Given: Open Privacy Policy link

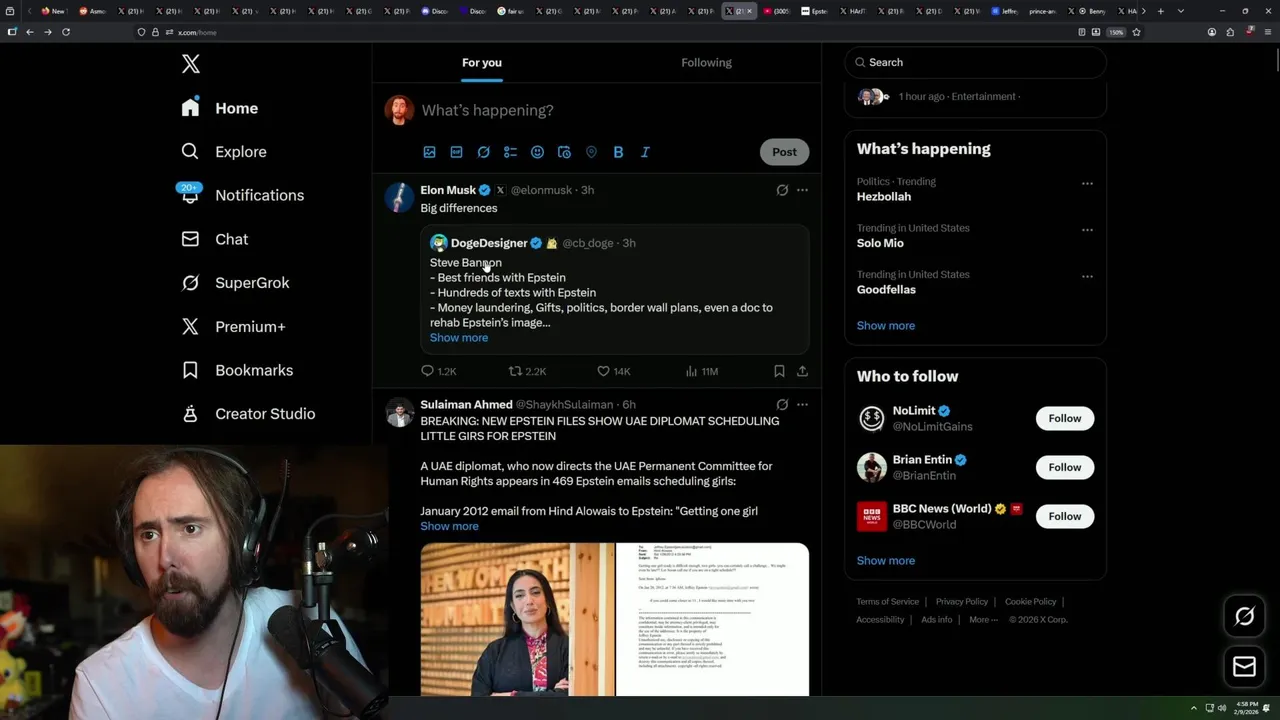Looking at the screenshot, I should (962, 602).
